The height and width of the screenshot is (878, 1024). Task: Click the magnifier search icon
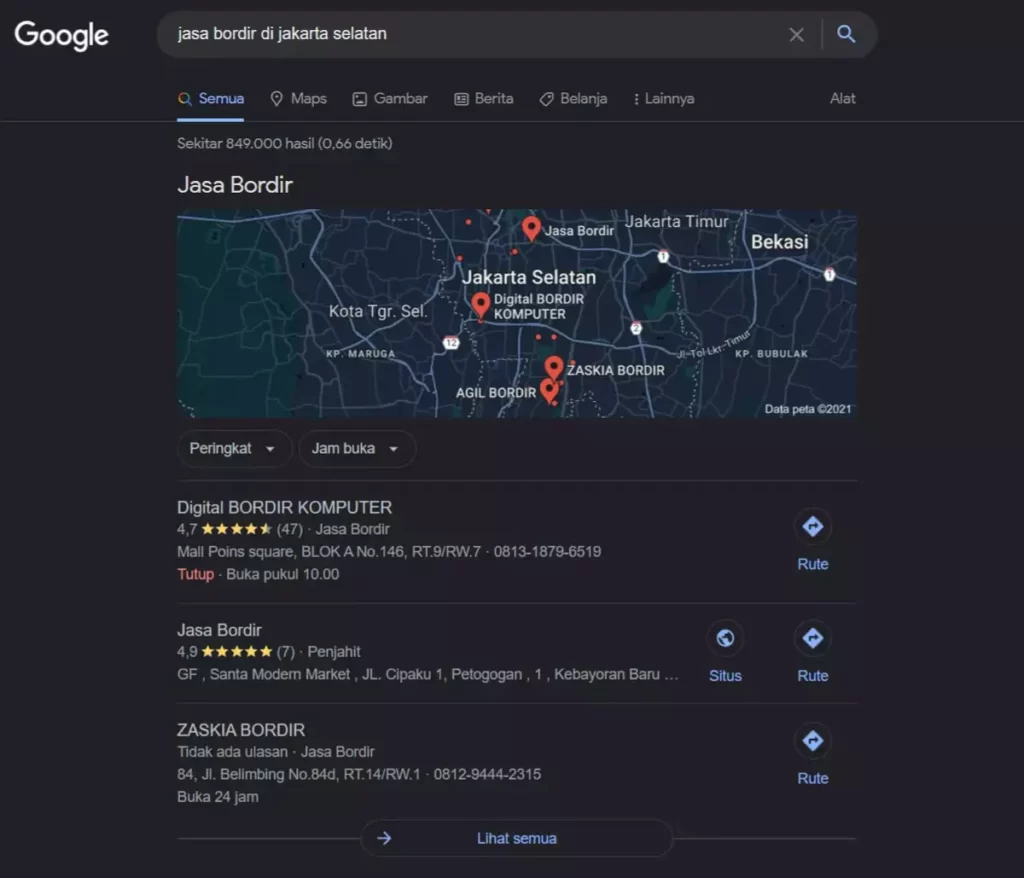click(x=846, y=34)
